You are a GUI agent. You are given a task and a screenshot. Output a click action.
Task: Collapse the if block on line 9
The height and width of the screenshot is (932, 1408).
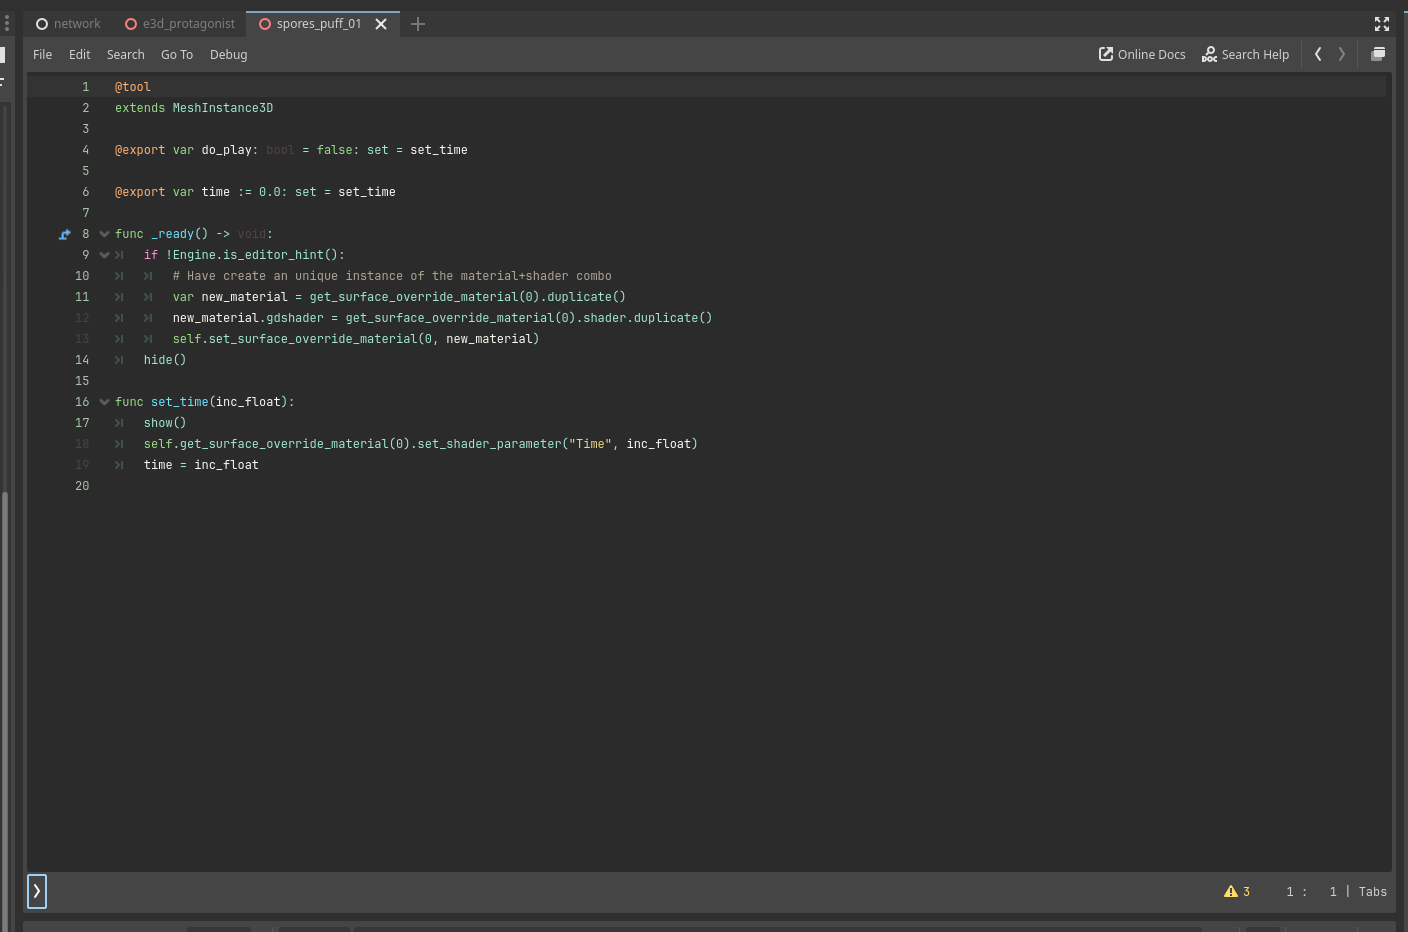104,254
